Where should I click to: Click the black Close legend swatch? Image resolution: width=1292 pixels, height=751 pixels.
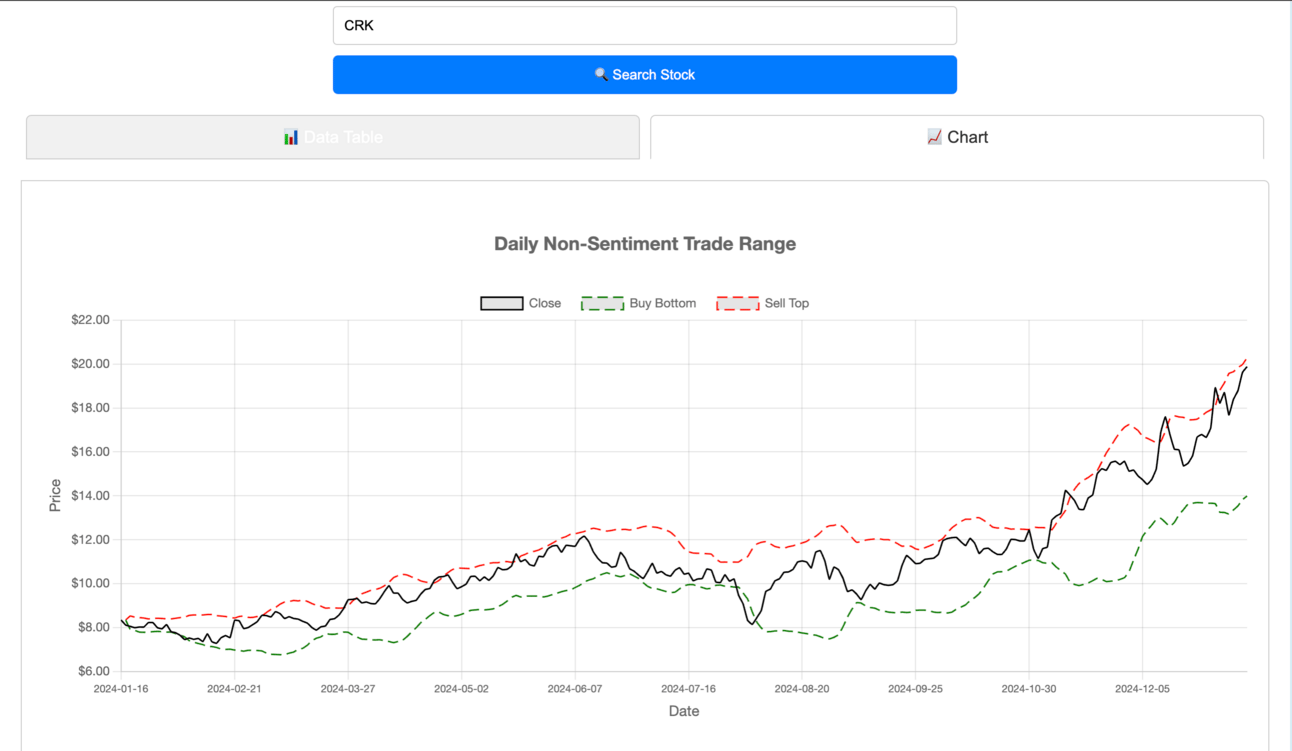tap(502, 303)
